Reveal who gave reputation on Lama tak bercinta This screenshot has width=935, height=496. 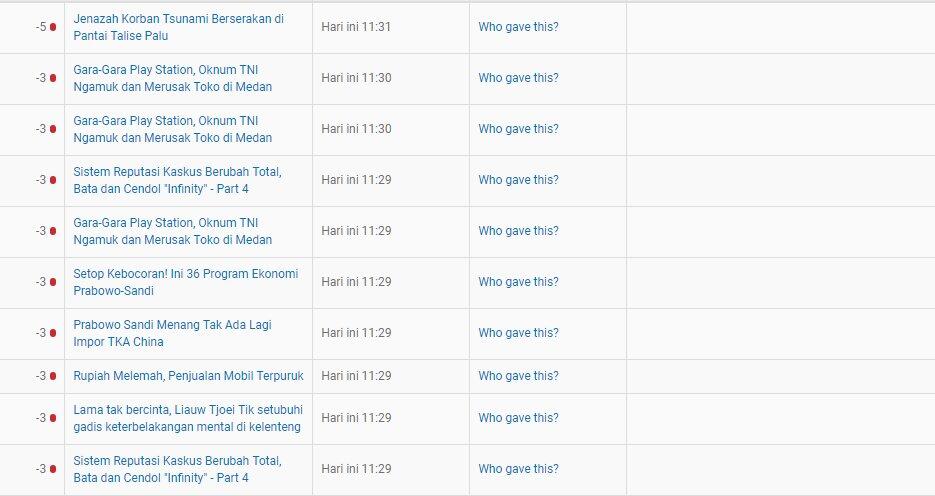pyautogui.click(x=518, y=418)
